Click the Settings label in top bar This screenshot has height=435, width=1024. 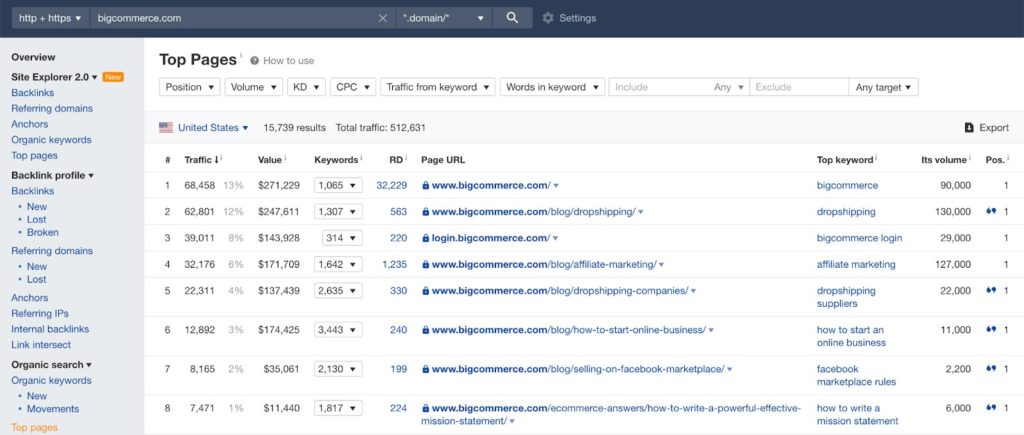(x=577, y=18)
